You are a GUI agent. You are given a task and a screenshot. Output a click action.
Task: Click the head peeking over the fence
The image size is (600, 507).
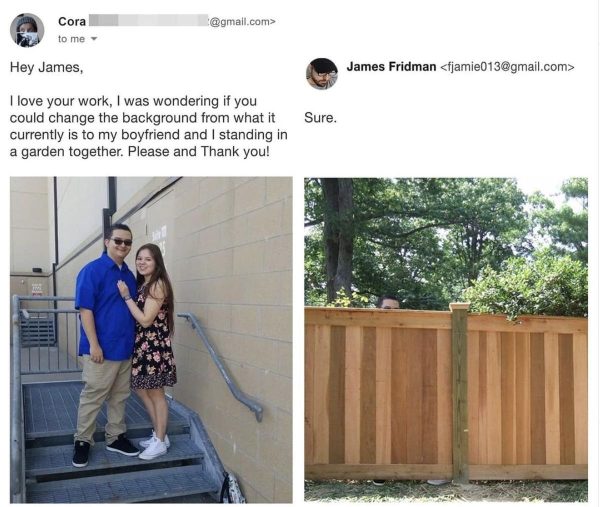[x=388, y=302]
